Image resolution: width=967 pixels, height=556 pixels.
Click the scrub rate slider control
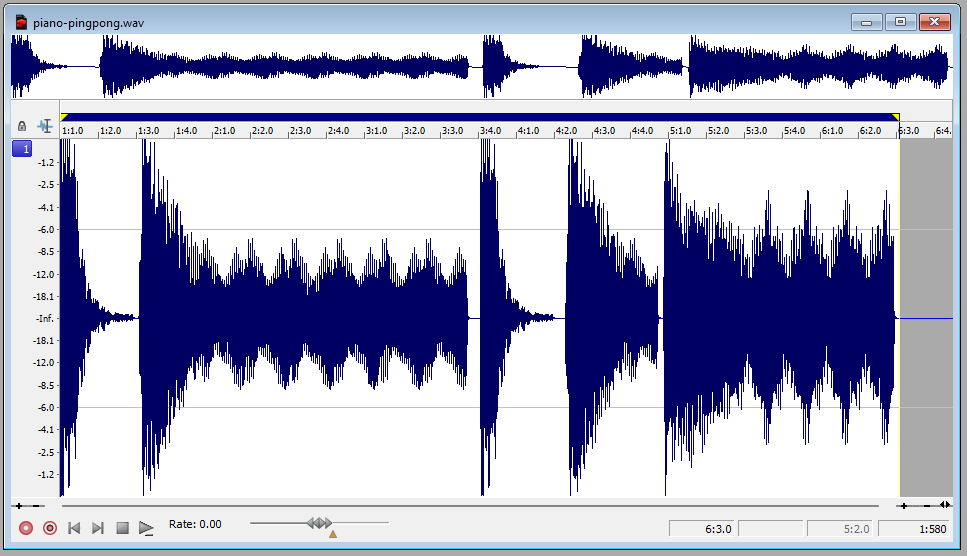pos(319,522)
